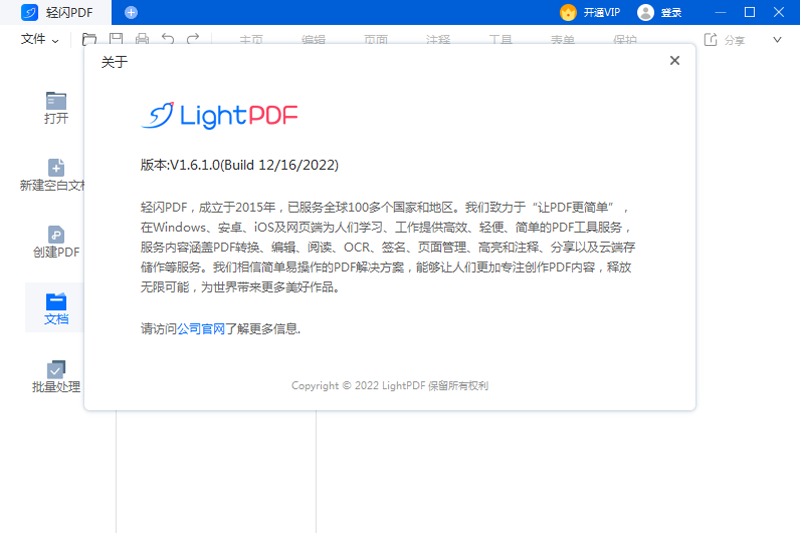Close the 轻闪PDF application window
Image resolution: width=800 pixels, height=533 pixels.
click(x=779, y=12)
